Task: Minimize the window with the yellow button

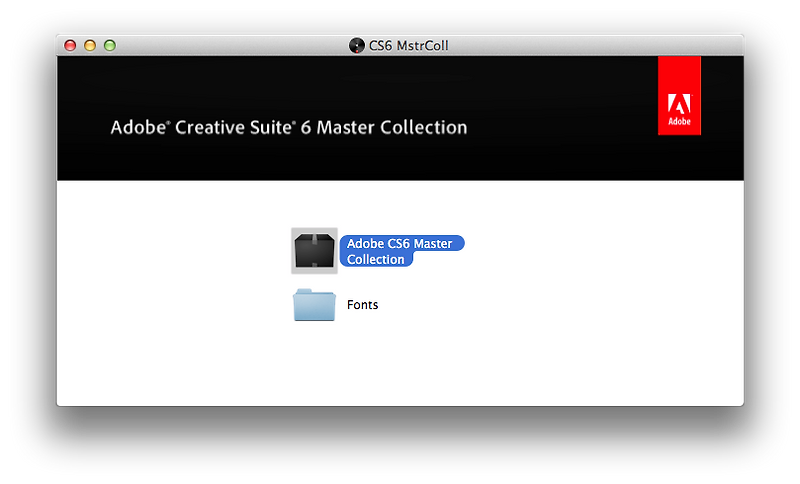Action: click(90, 45)
